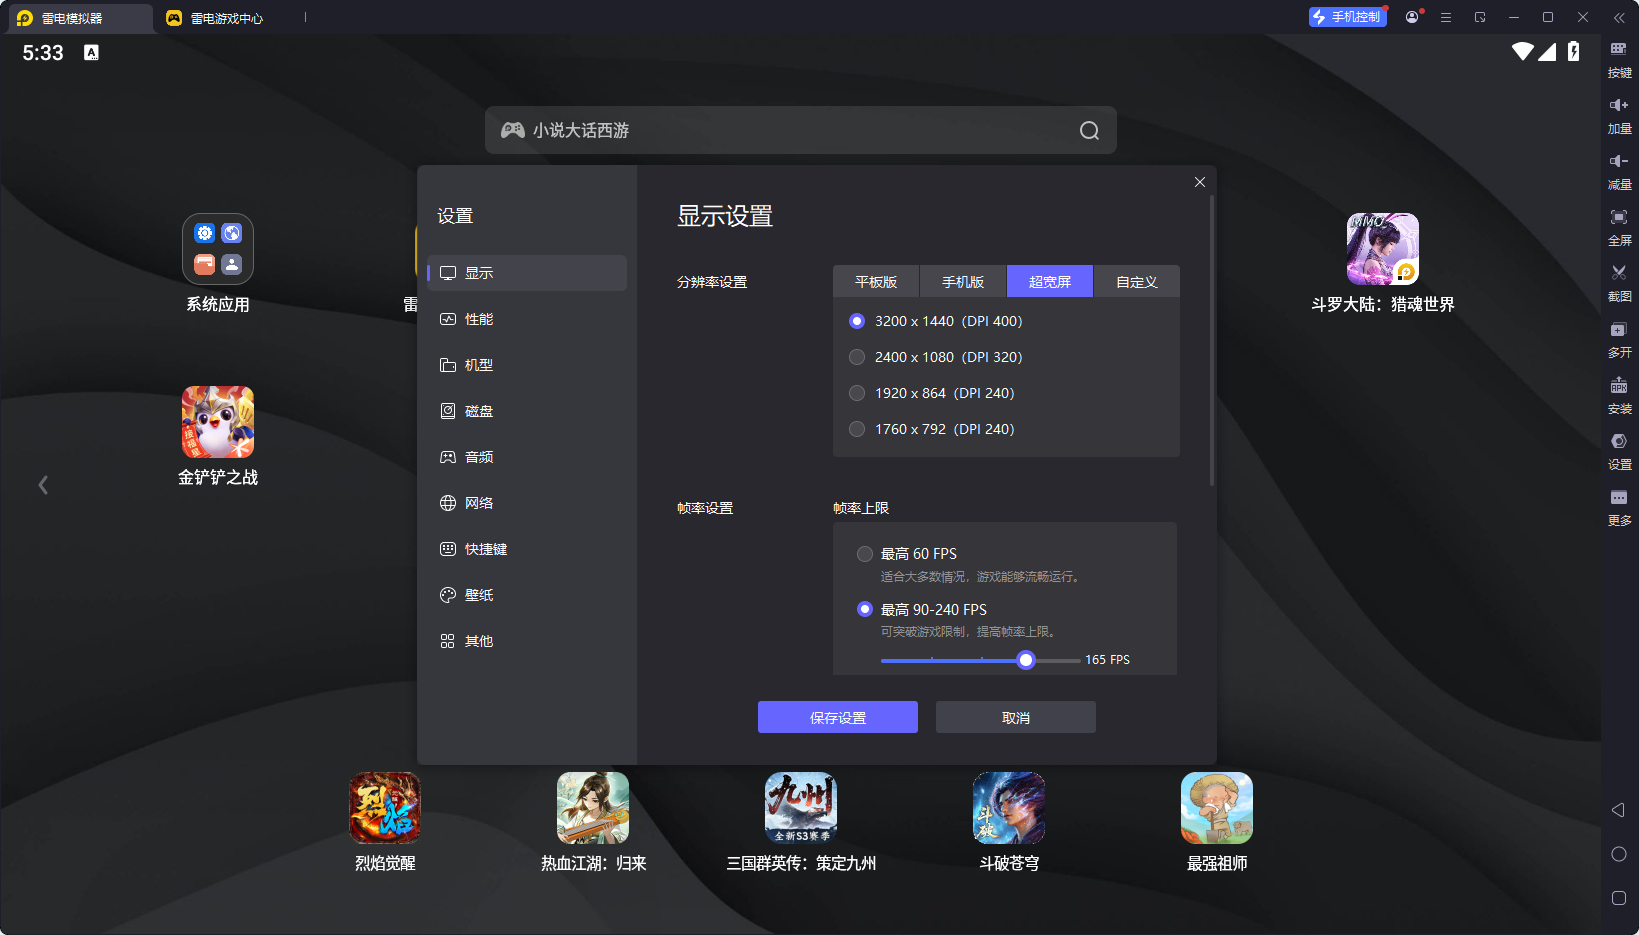Click the 小说大话西游 search field
The height and width of the screenshot is (935, 1639).
tap(801, 130)
